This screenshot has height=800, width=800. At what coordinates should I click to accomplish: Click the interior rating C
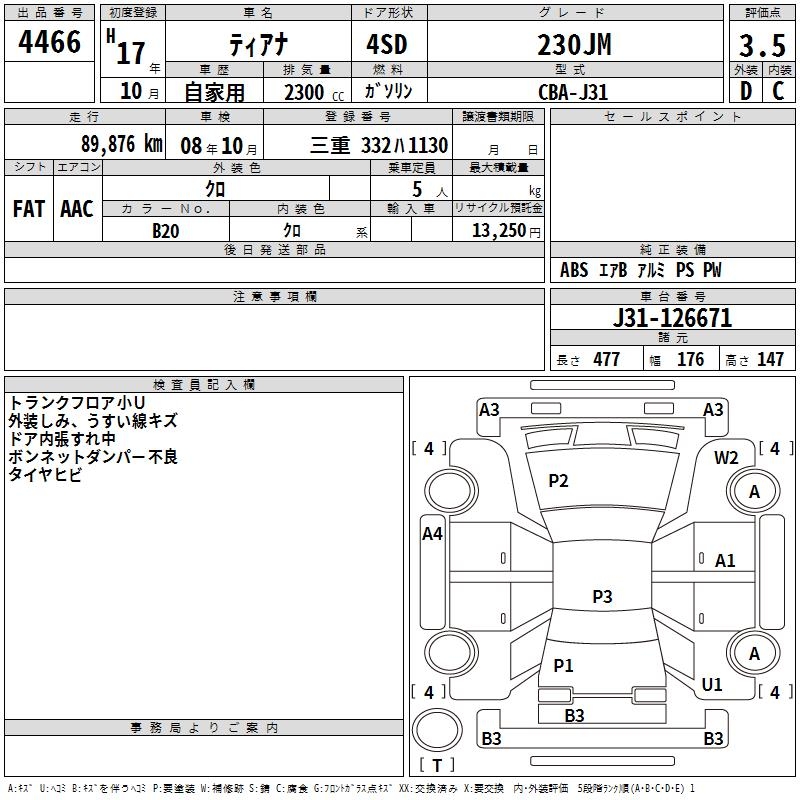click(778, 91)
